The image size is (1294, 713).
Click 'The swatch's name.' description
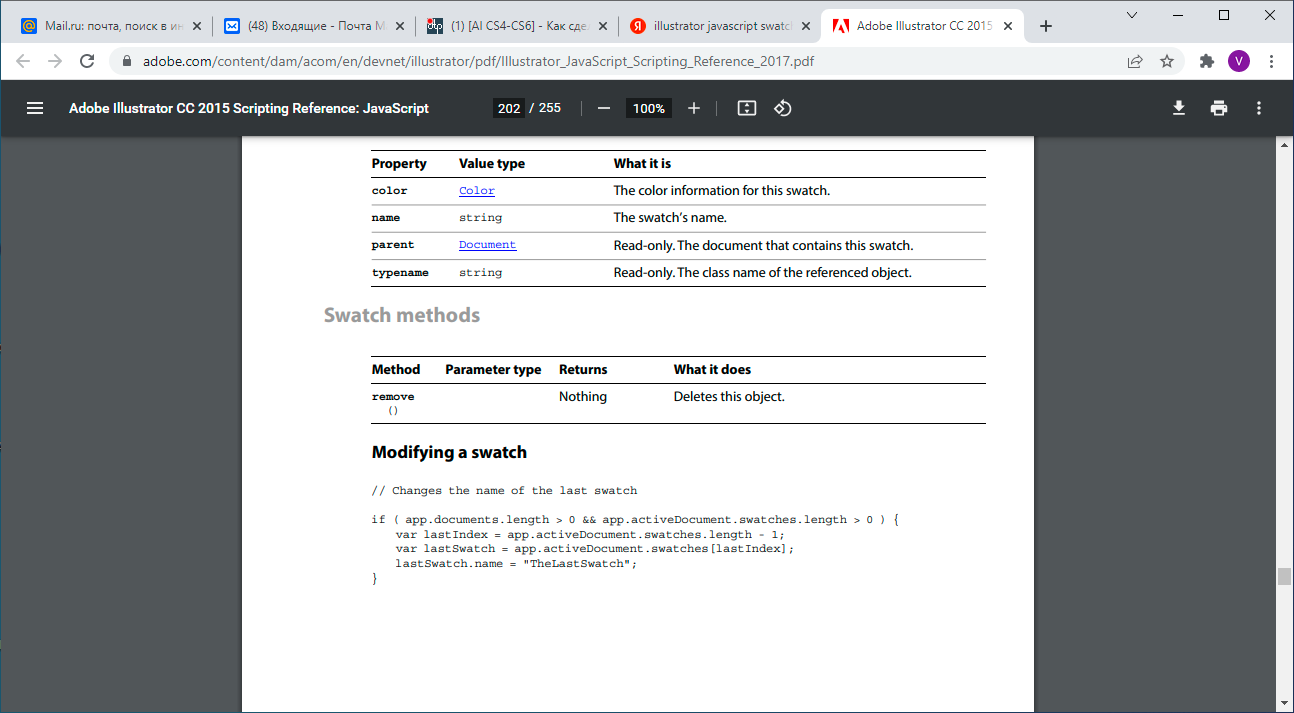pyautogui.click(x=670, y=217)
